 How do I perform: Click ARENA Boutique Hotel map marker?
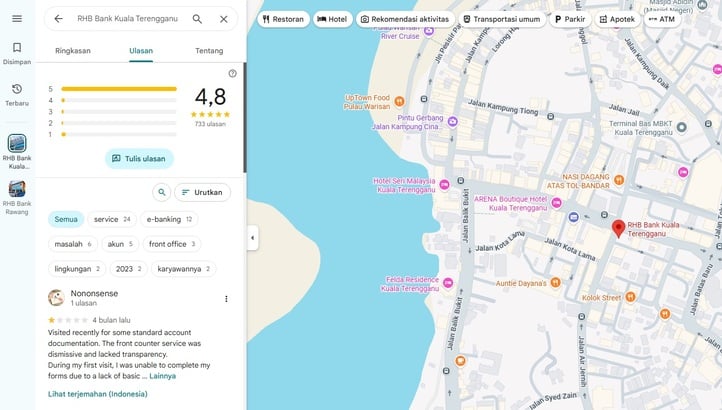[x=557, y=203]
